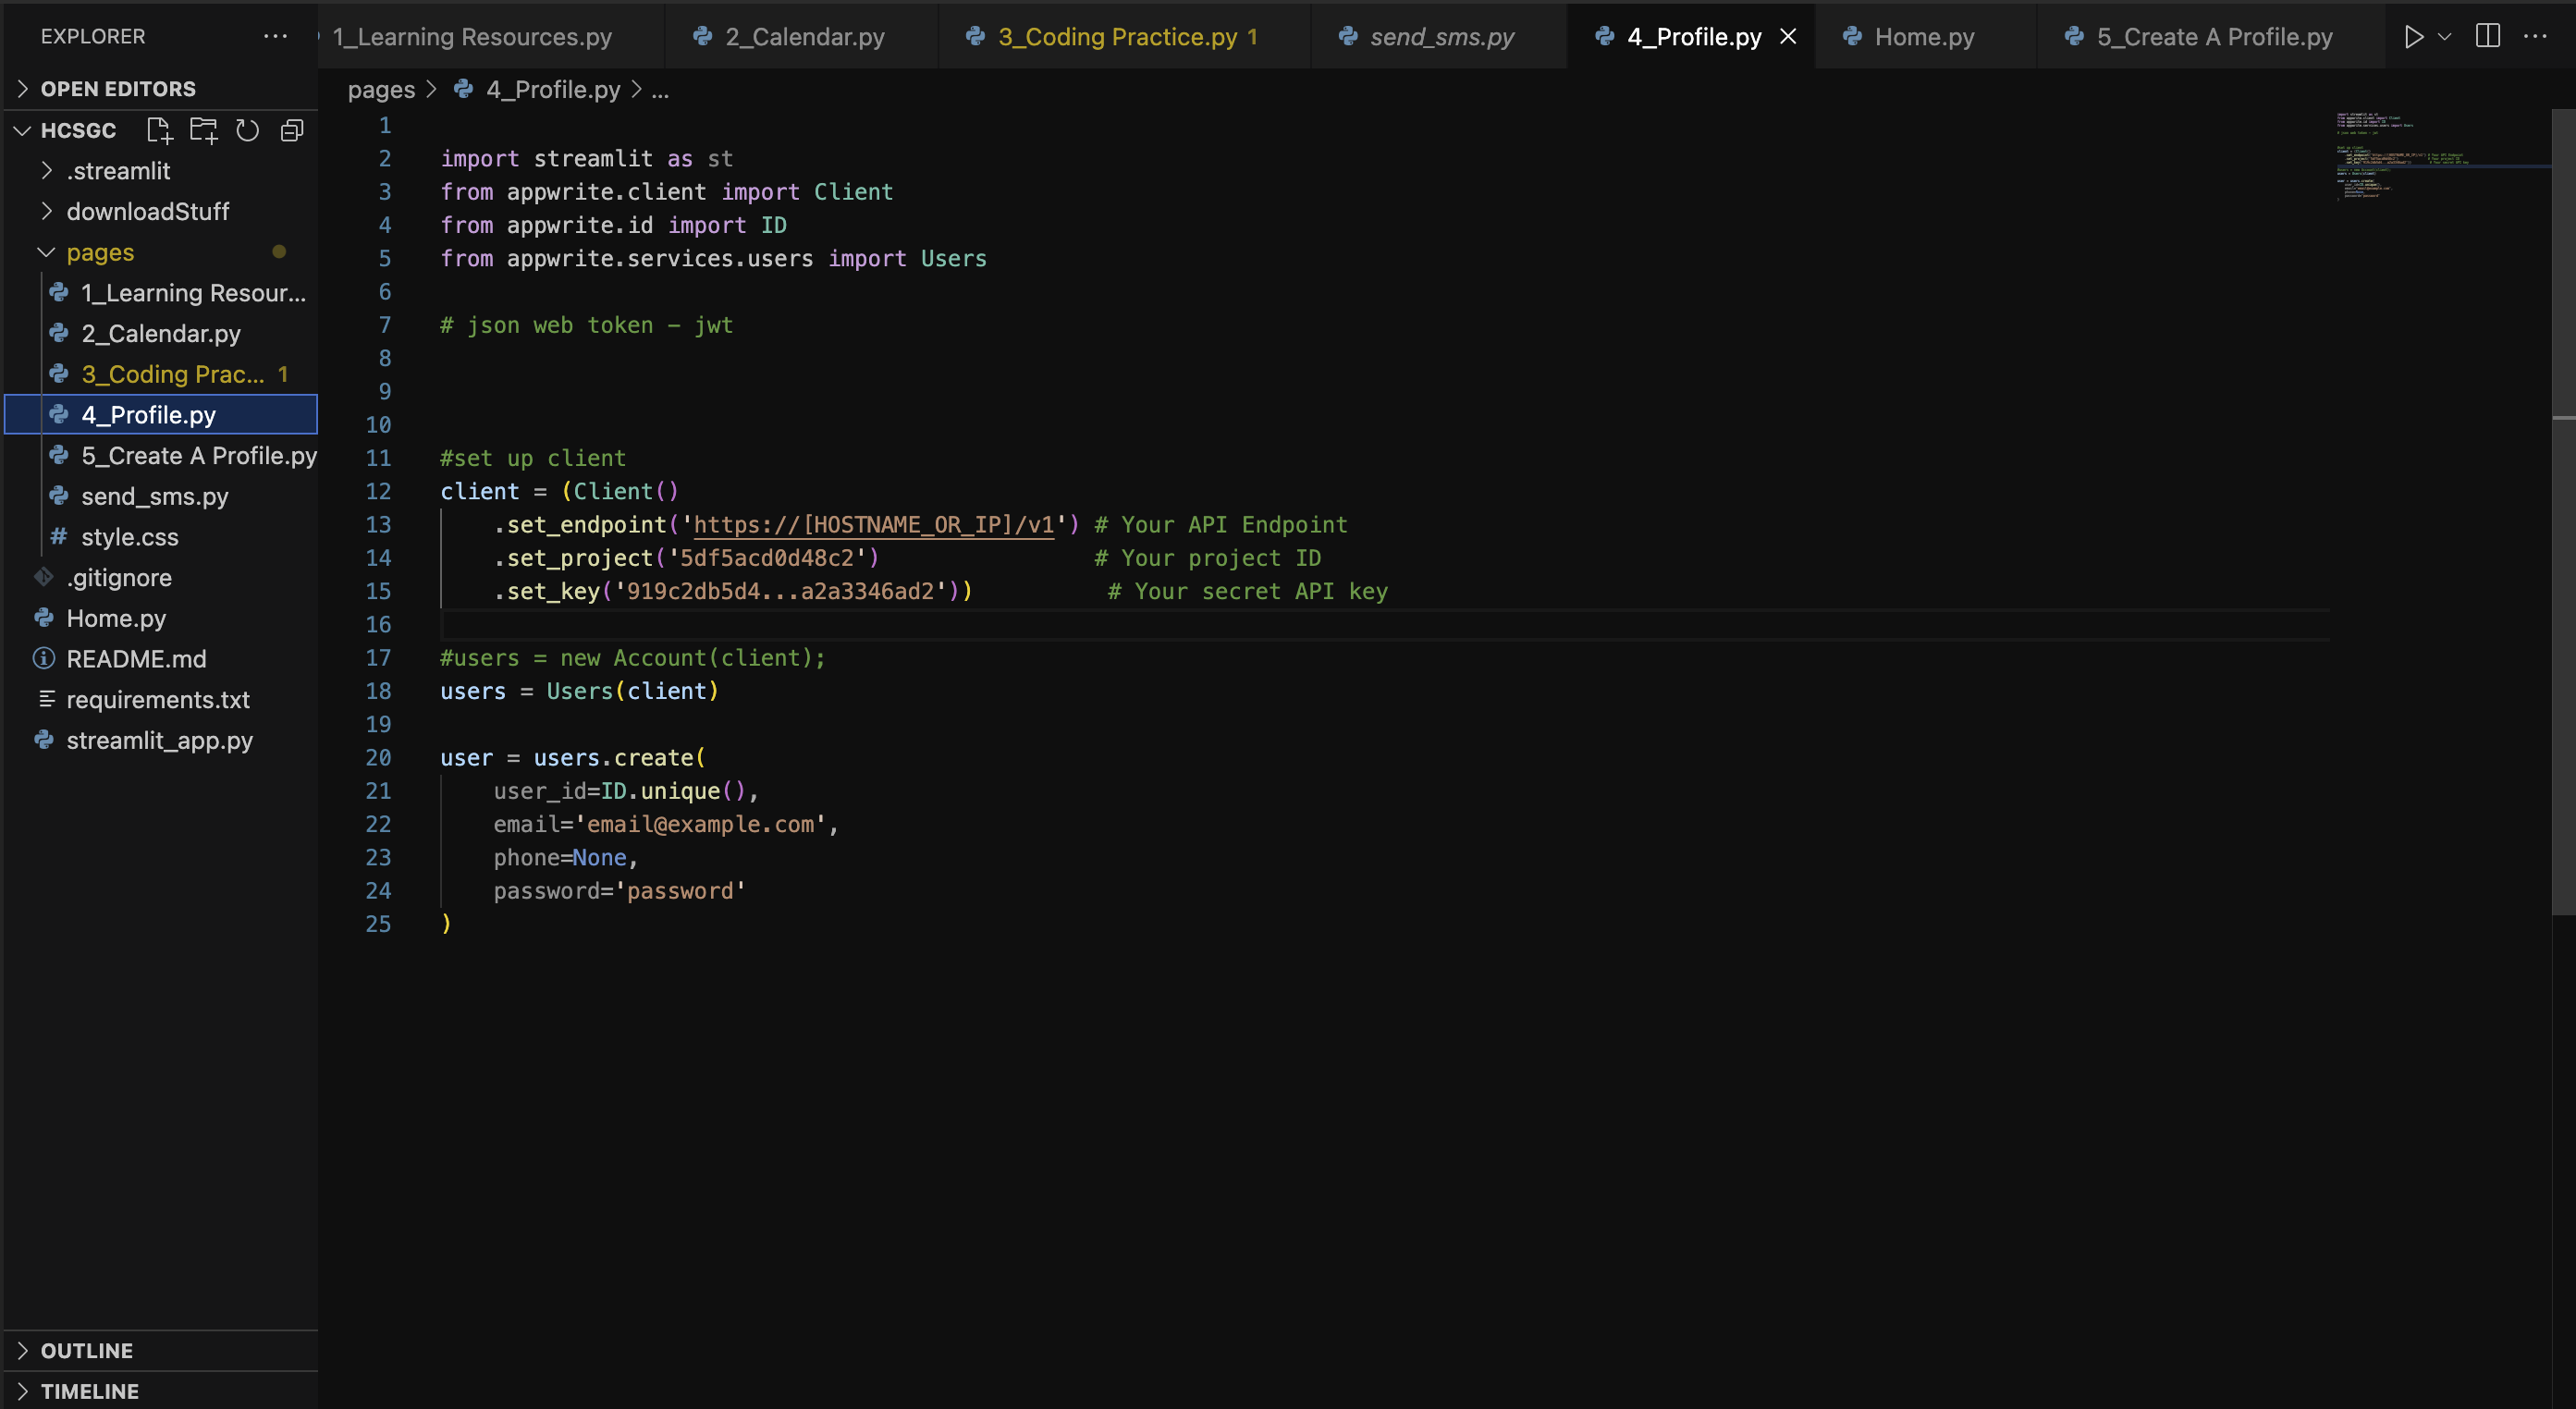This screenshot has height=1409, width=2576.
Task: Collapse all folders in explorer
Action: click(292, 130)
